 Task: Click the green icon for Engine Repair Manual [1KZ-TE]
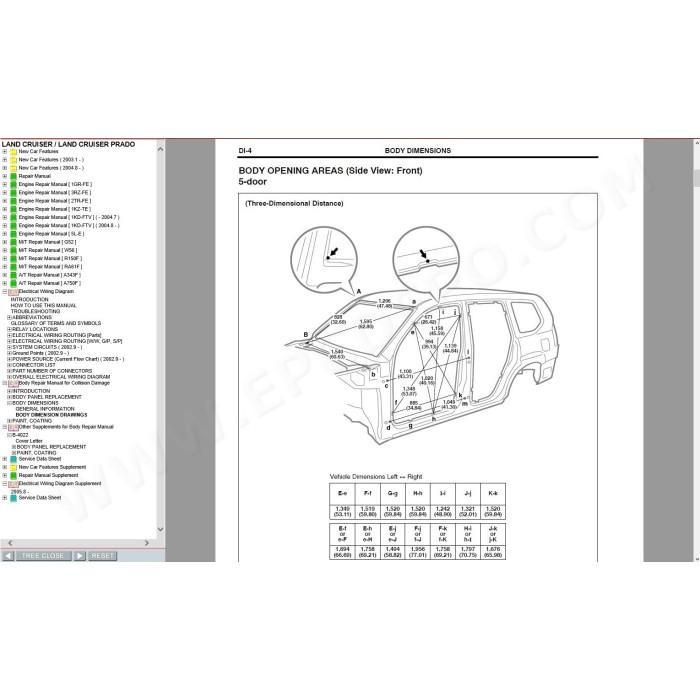(13, 209)
